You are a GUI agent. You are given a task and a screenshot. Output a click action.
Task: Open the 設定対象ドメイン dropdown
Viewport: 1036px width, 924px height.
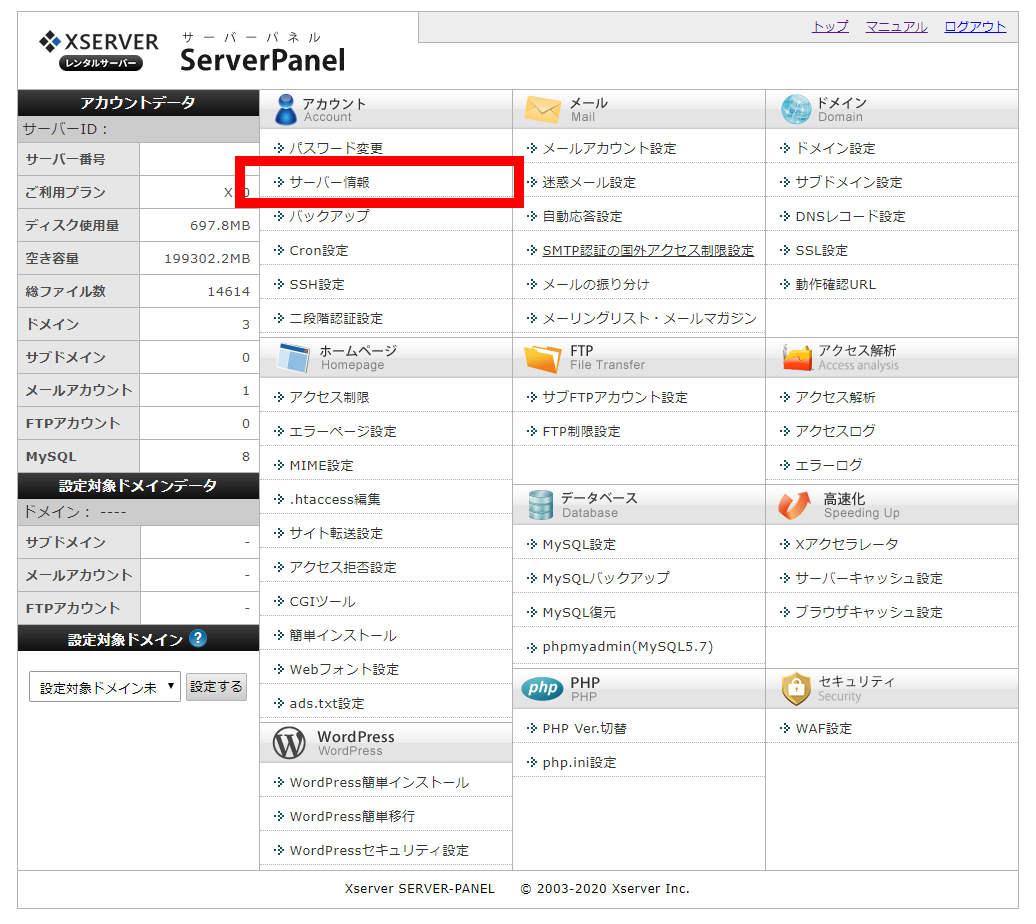104,687
